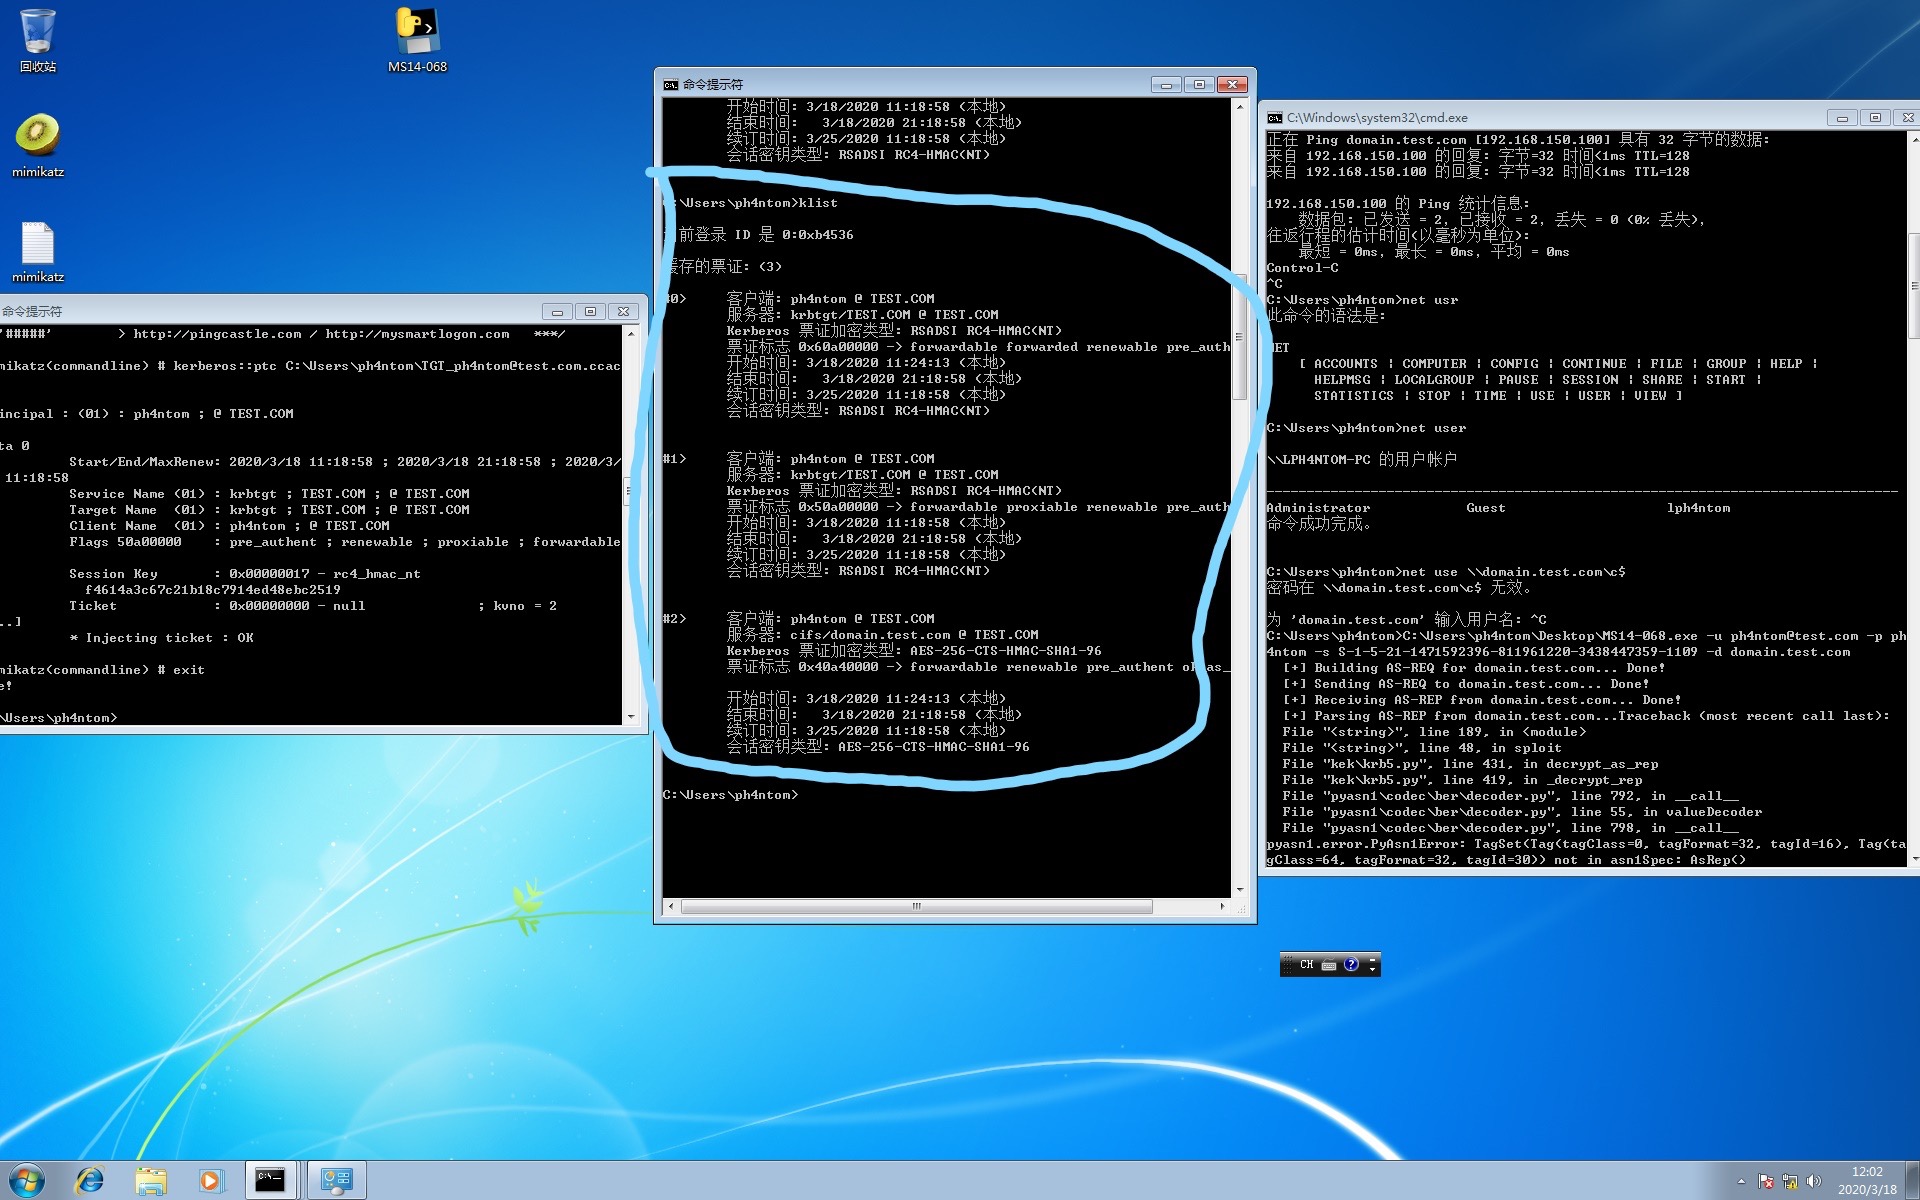The height and width of the screenshot is (1200, 1920).
Task: Click horizontal scroll-right arrow in klist window
Action: coord(1222,907)
